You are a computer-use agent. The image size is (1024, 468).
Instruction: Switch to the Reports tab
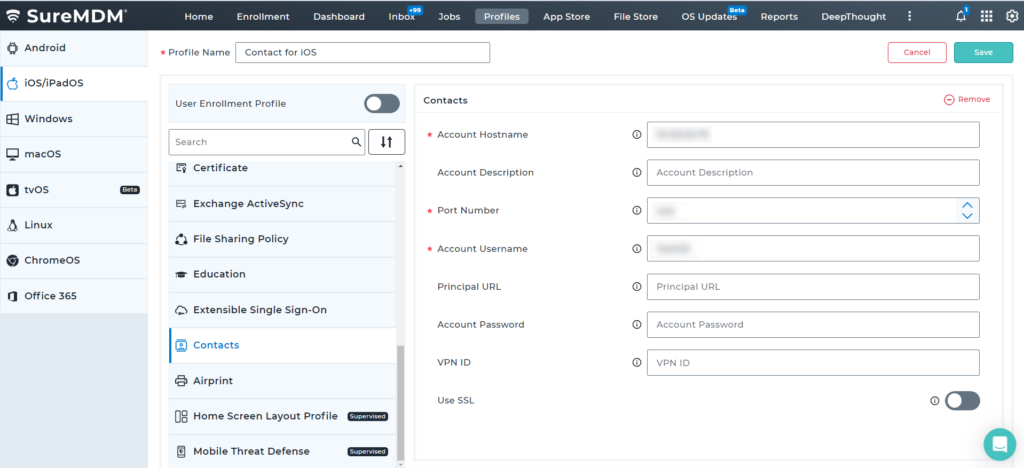(779, 16)
